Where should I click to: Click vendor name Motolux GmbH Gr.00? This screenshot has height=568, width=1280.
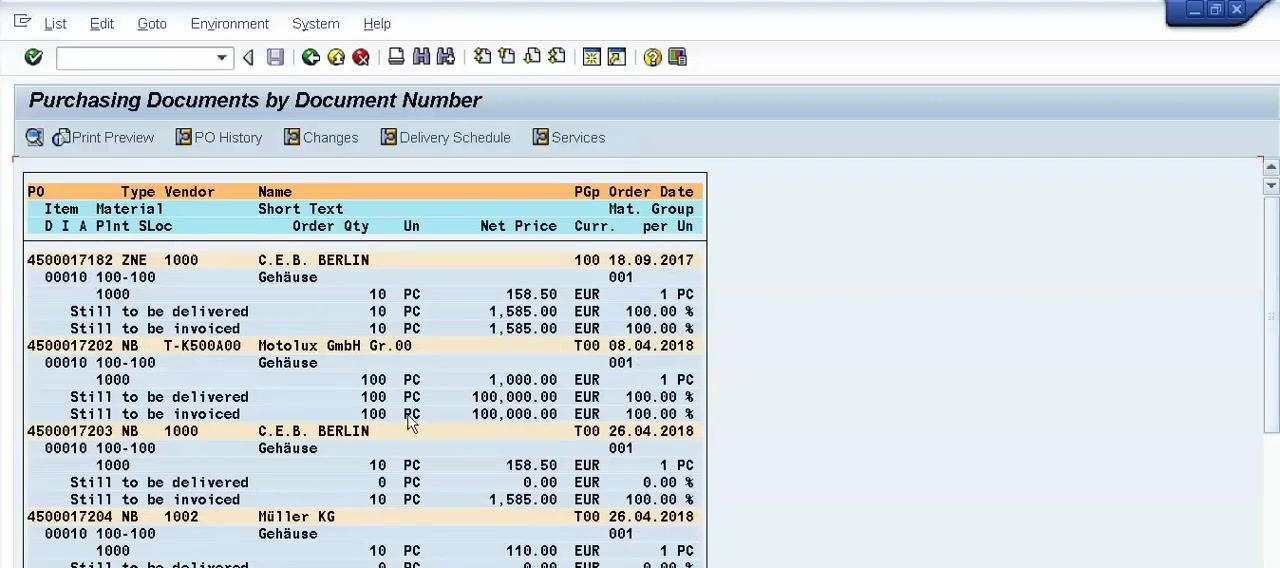[335, 346]
